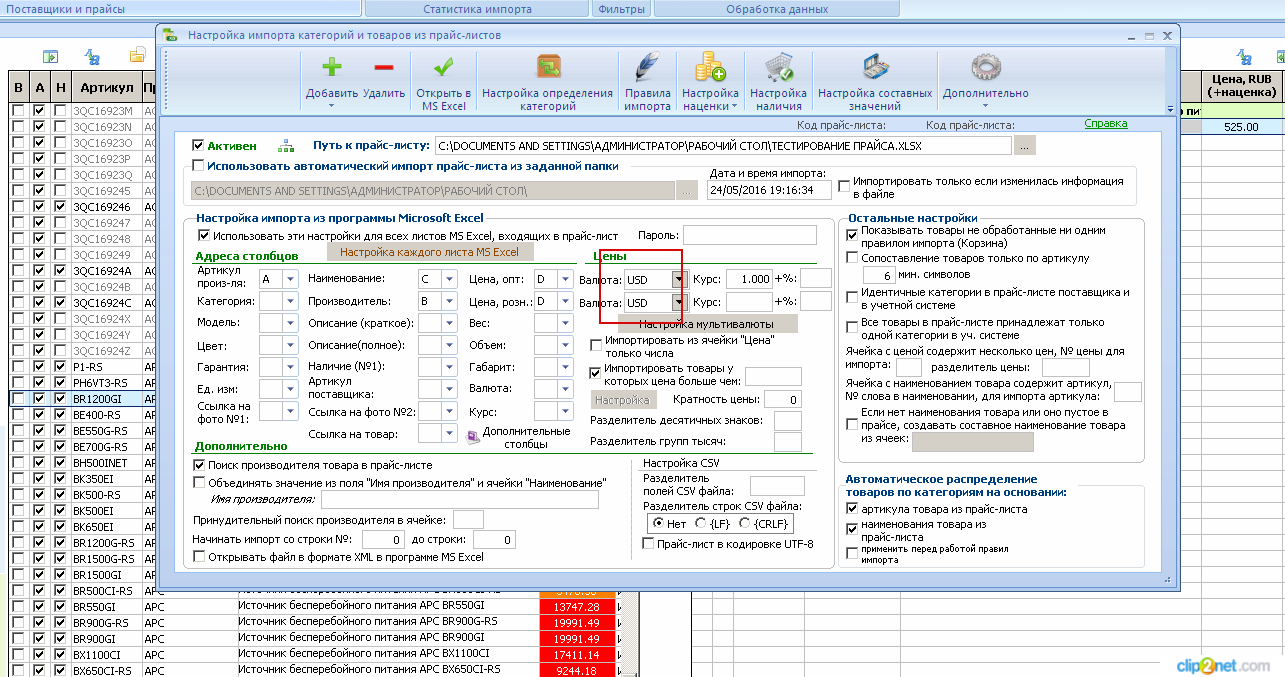The height and width of the screenshot is (677, 1285).
Task: Click the Дата и время импорта field
Action: [768, 189]
